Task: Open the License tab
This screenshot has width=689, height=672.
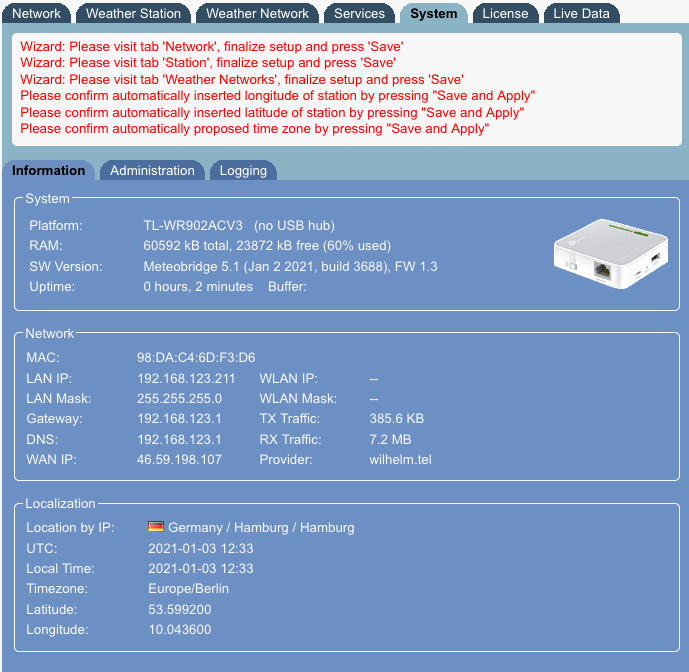Action: click(x=505, y=13)
